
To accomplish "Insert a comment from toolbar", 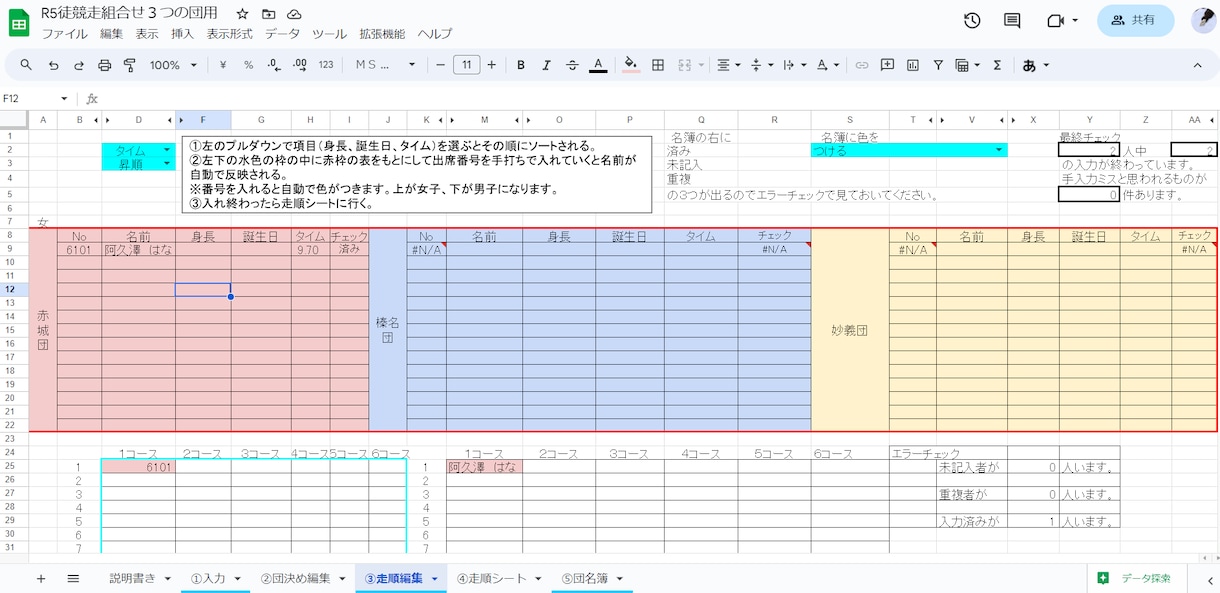I will 887,65.
